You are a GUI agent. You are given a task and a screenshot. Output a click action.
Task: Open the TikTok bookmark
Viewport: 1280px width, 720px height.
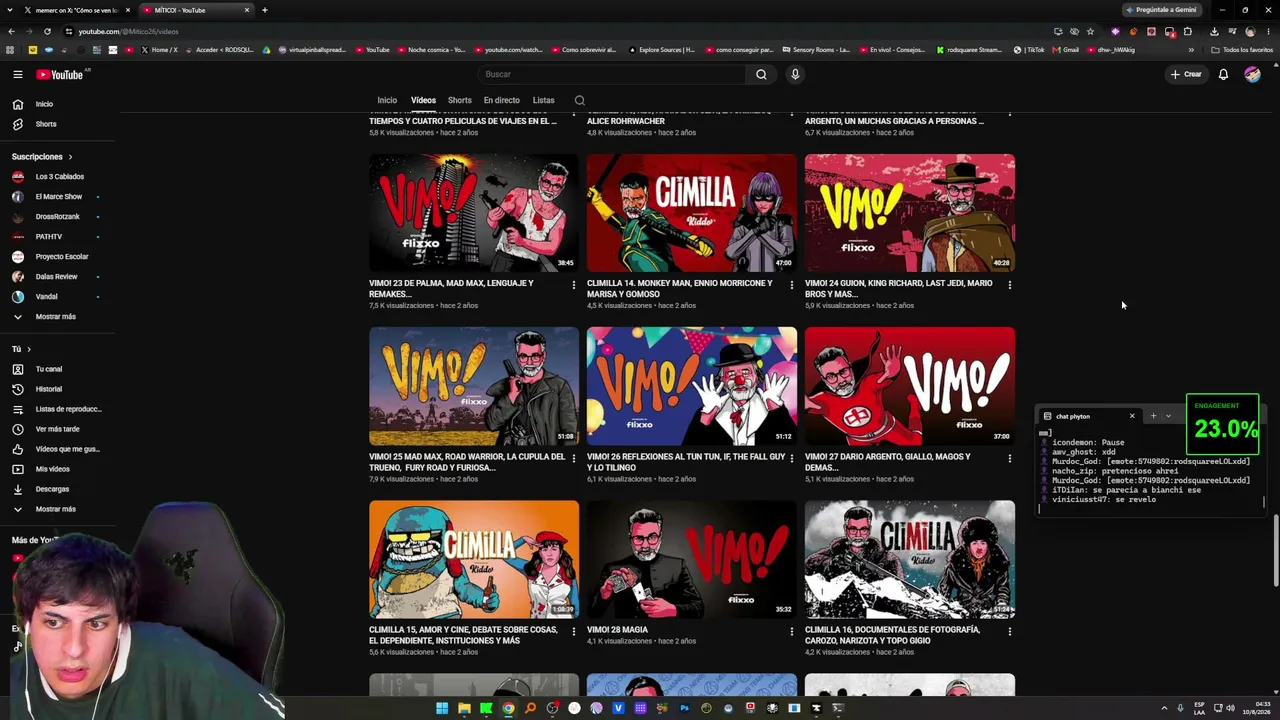[x=1029, y=50]
